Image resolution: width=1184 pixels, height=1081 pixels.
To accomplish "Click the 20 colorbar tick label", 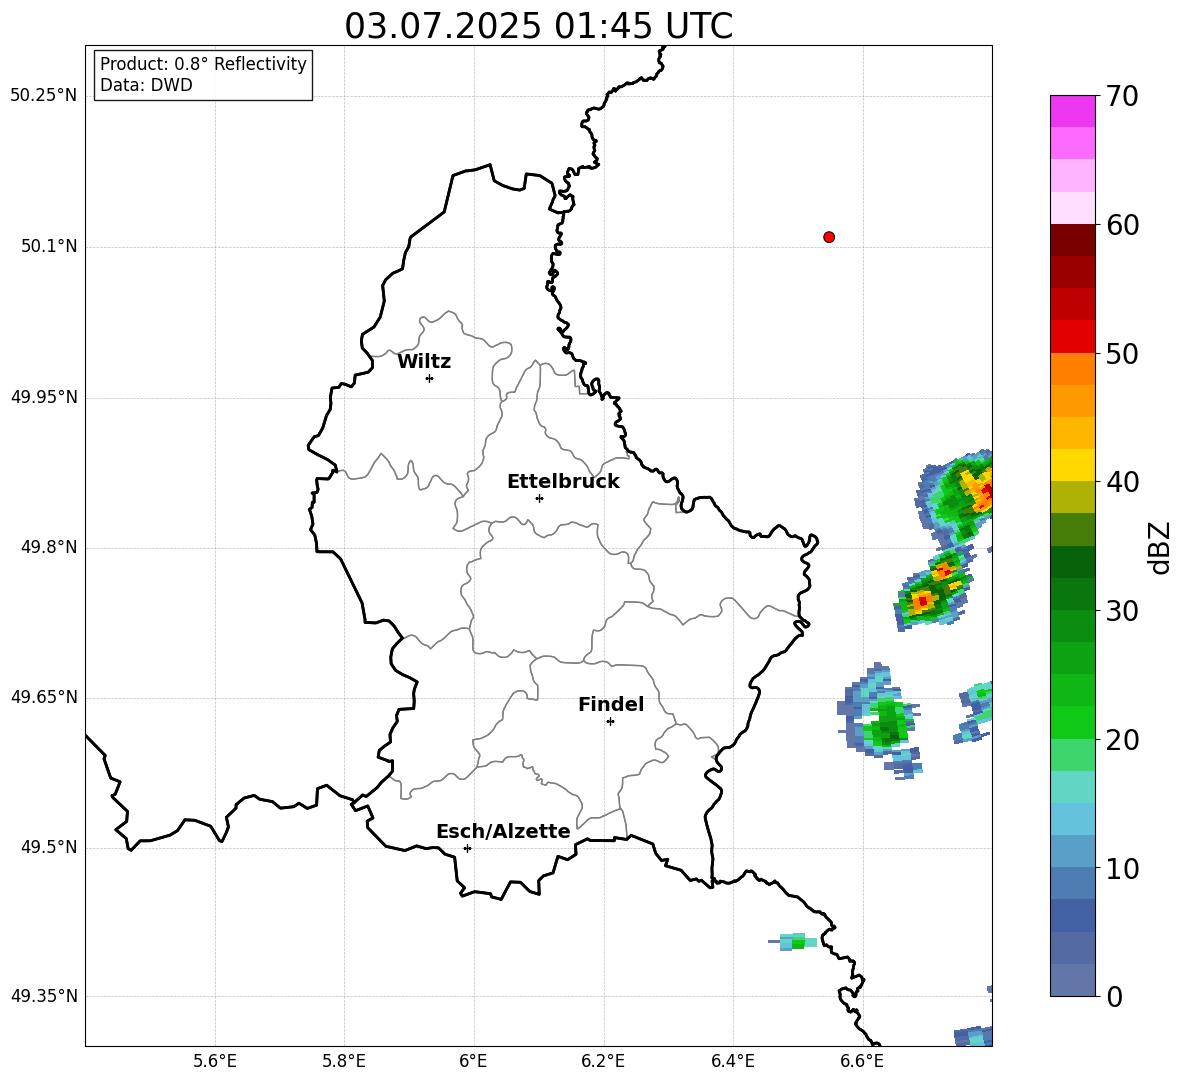I will 1122,739.
